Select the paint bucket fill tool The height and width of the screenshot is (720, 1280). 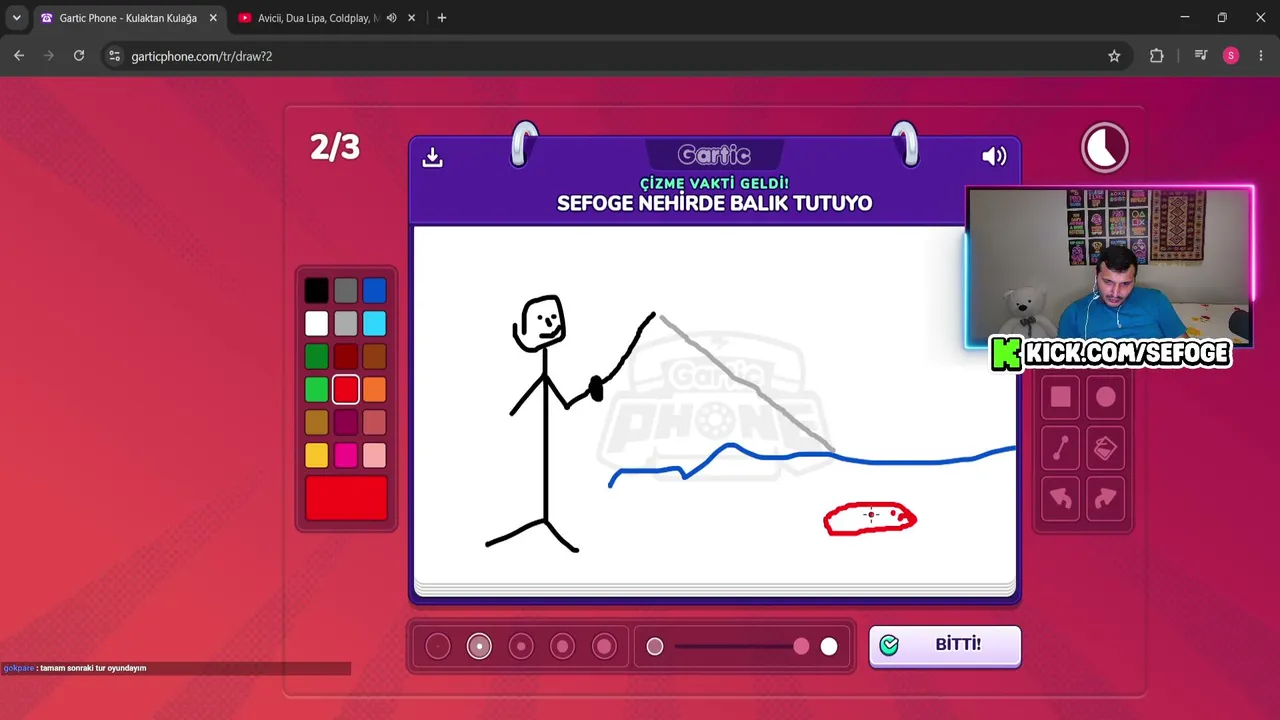[x=1105, y=448]
